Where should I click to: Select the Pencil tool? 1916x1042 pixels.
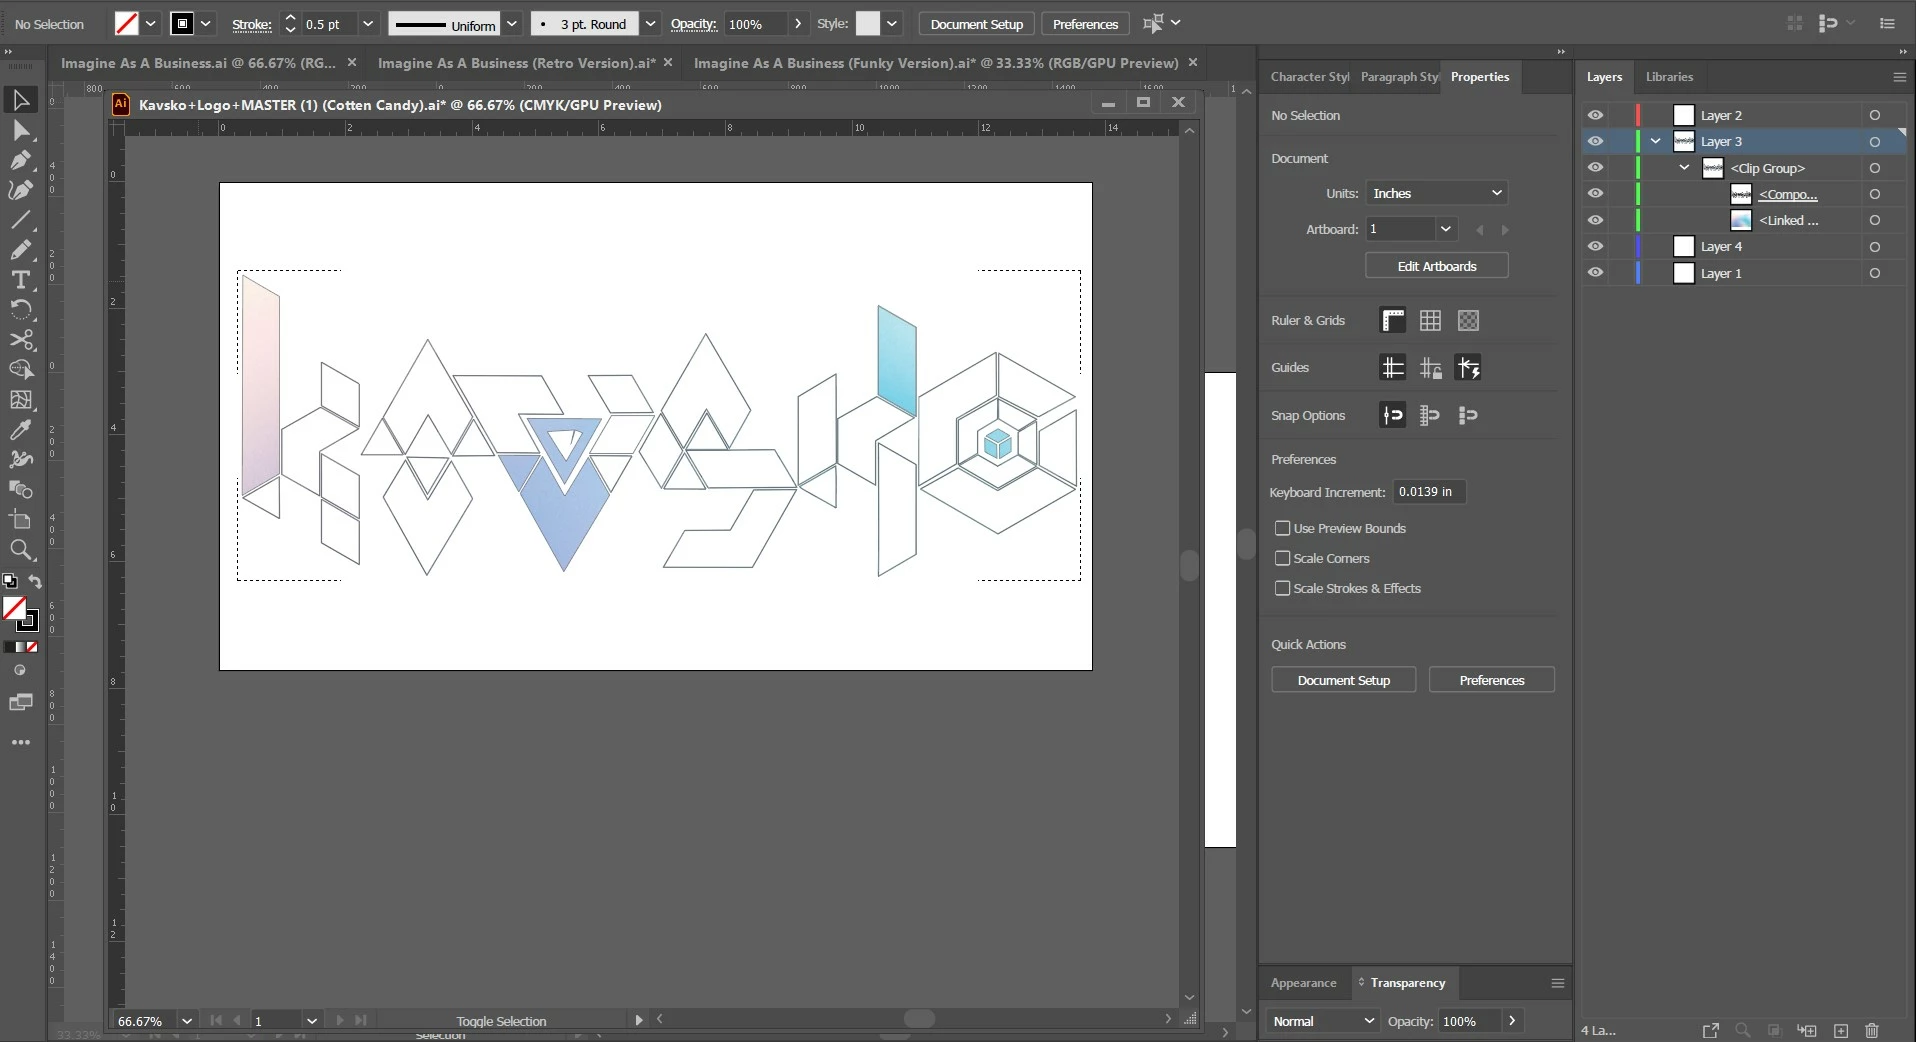point(21,250)
